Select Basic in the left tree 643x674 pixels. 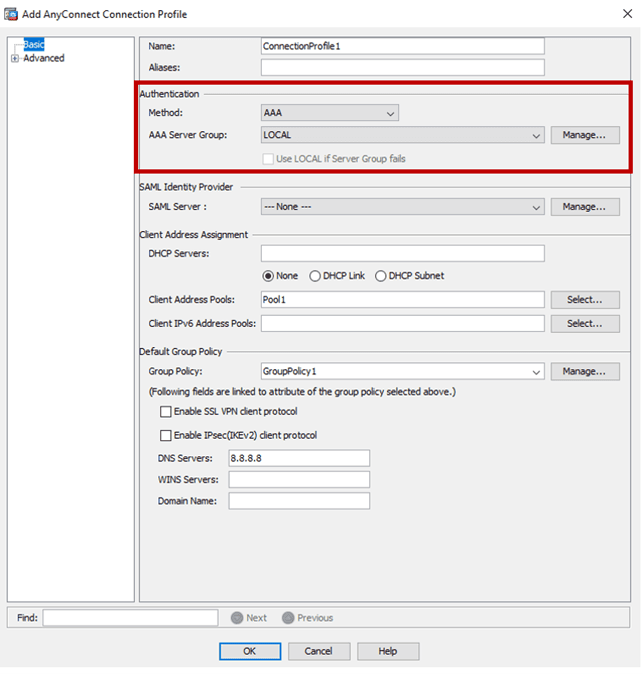click(34, 45)
